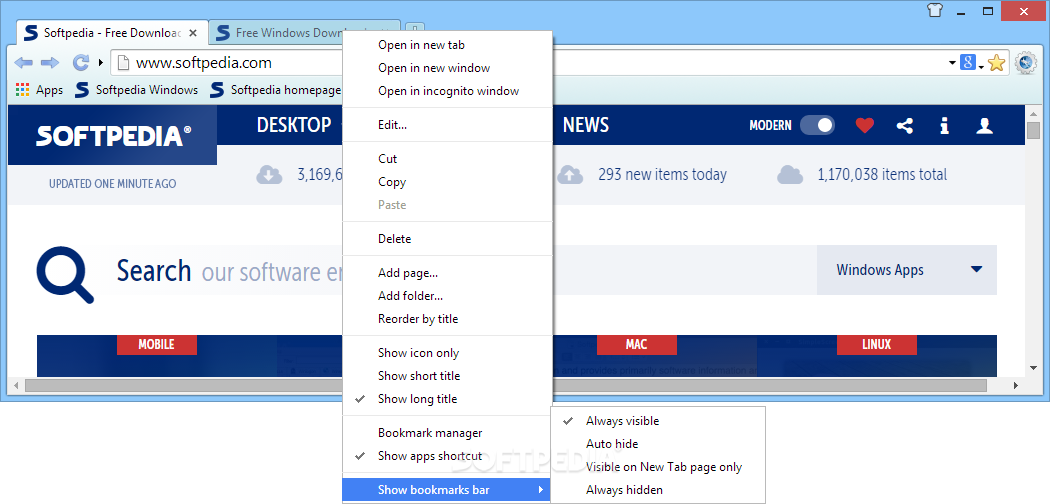The width and height of the screenshot is (1050, 504).
Task: Open a new tab button
Action: tap(415, 29)
